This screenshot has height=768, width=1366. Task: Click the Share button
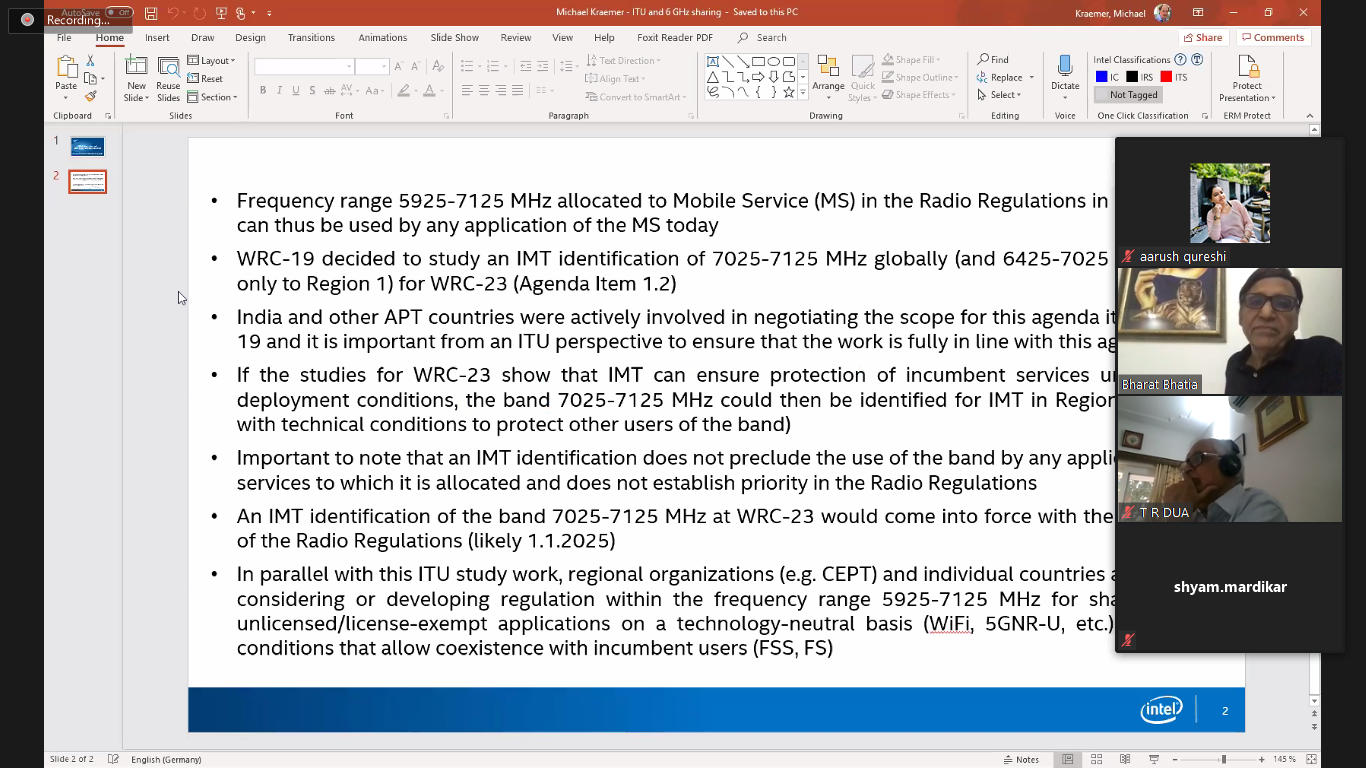pyautogui.click(x=1203, y=38)
